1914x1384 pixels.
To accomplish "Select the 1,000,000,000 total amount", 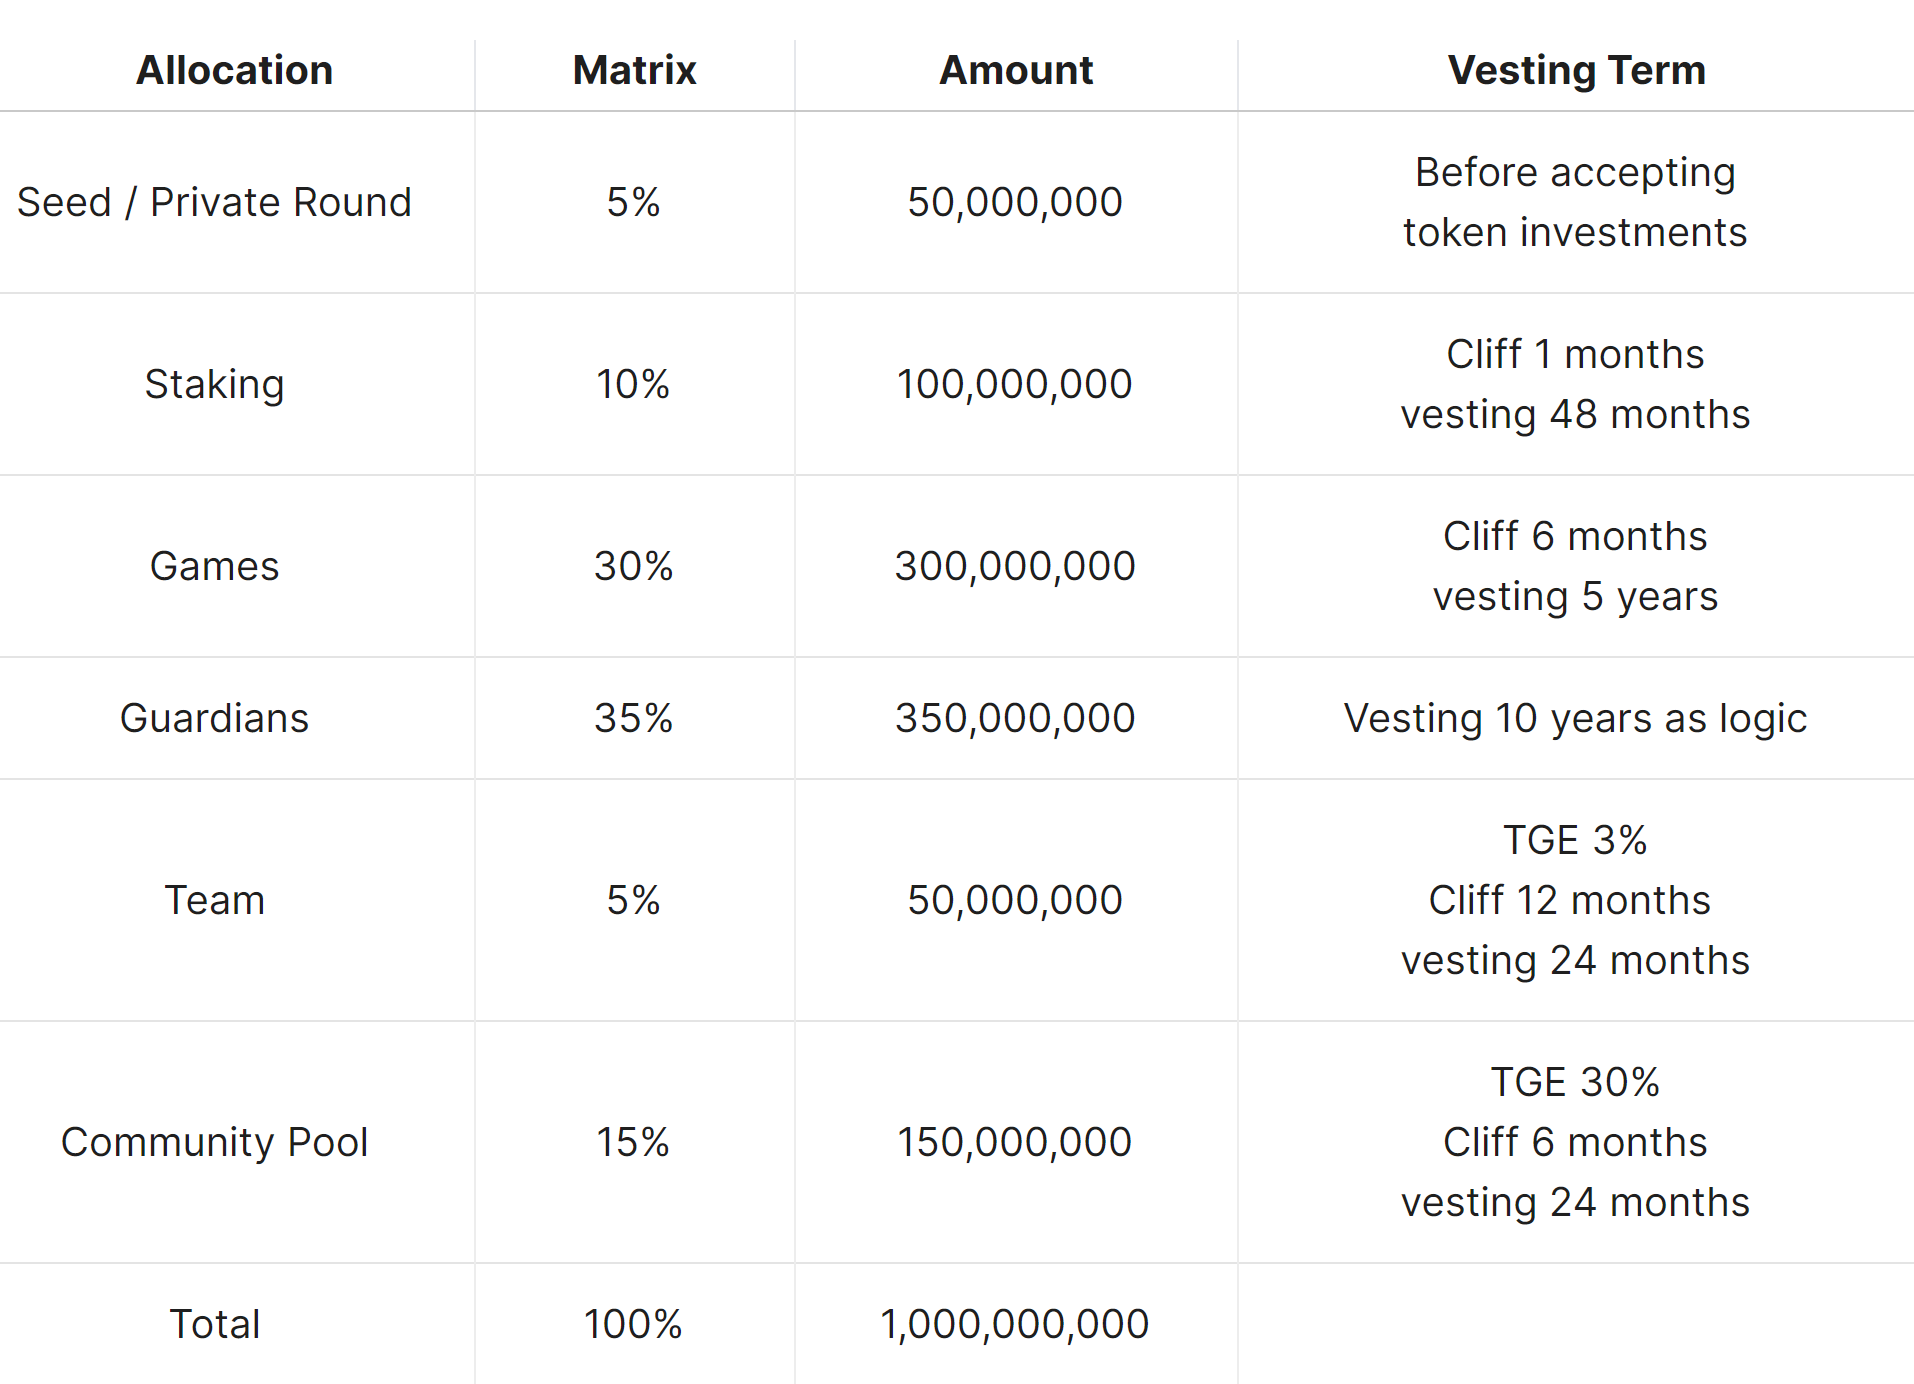I will click(x=1014, y=1324).
